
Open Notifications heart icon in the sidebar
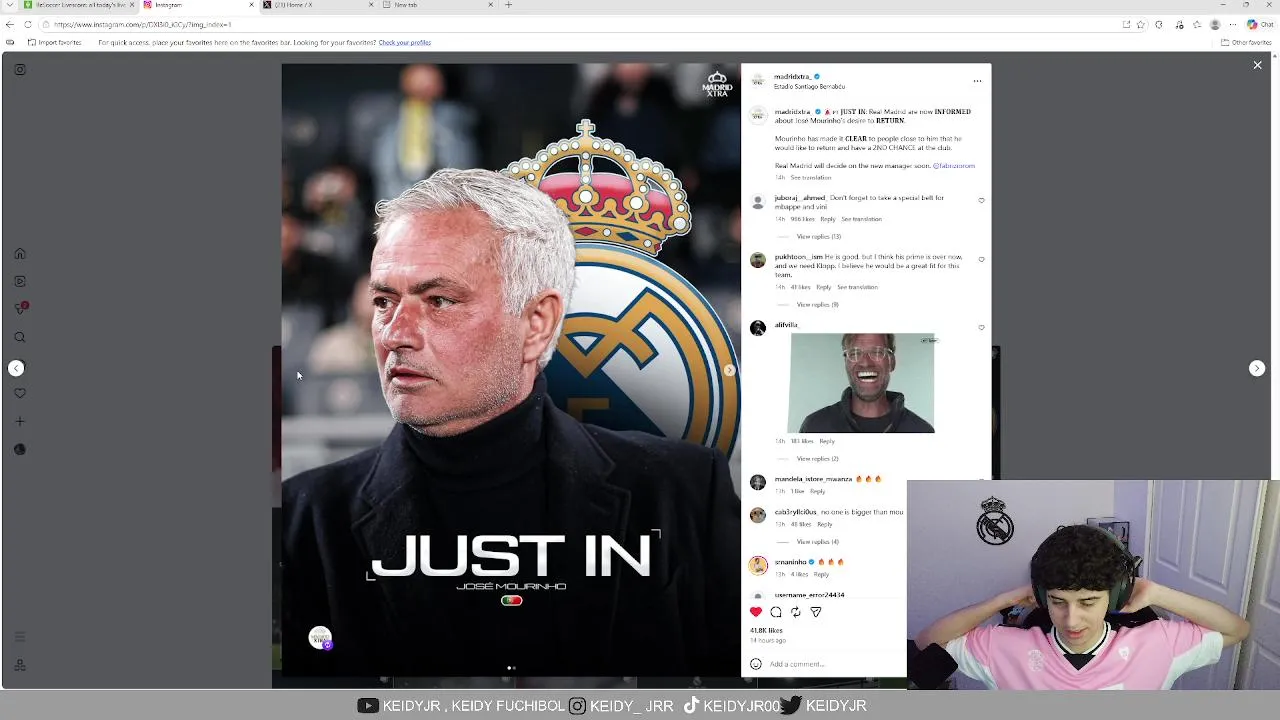click(20, 394)
